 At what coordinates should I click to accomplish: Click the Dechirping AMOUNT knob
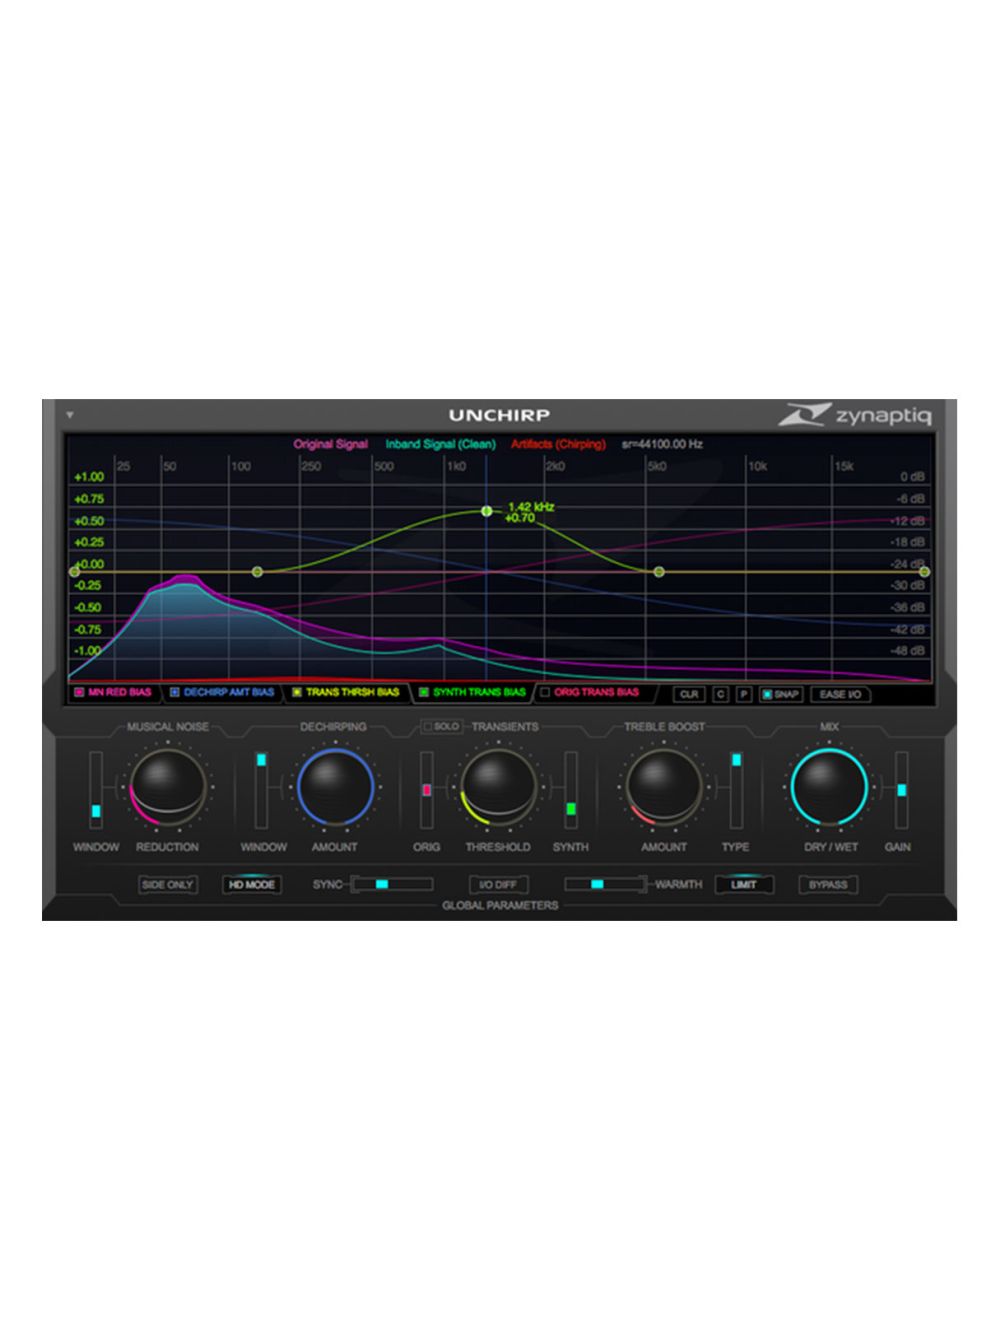tap(335, 787)
